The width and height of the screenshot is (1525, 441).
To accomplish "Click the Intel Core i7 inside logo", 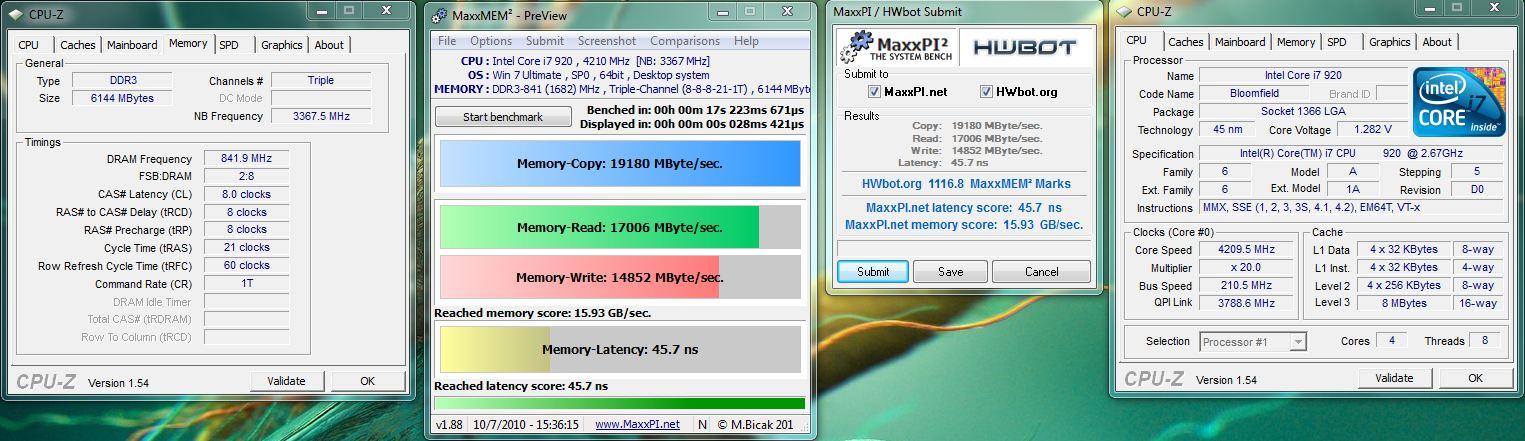I will tap(1459, 103).
